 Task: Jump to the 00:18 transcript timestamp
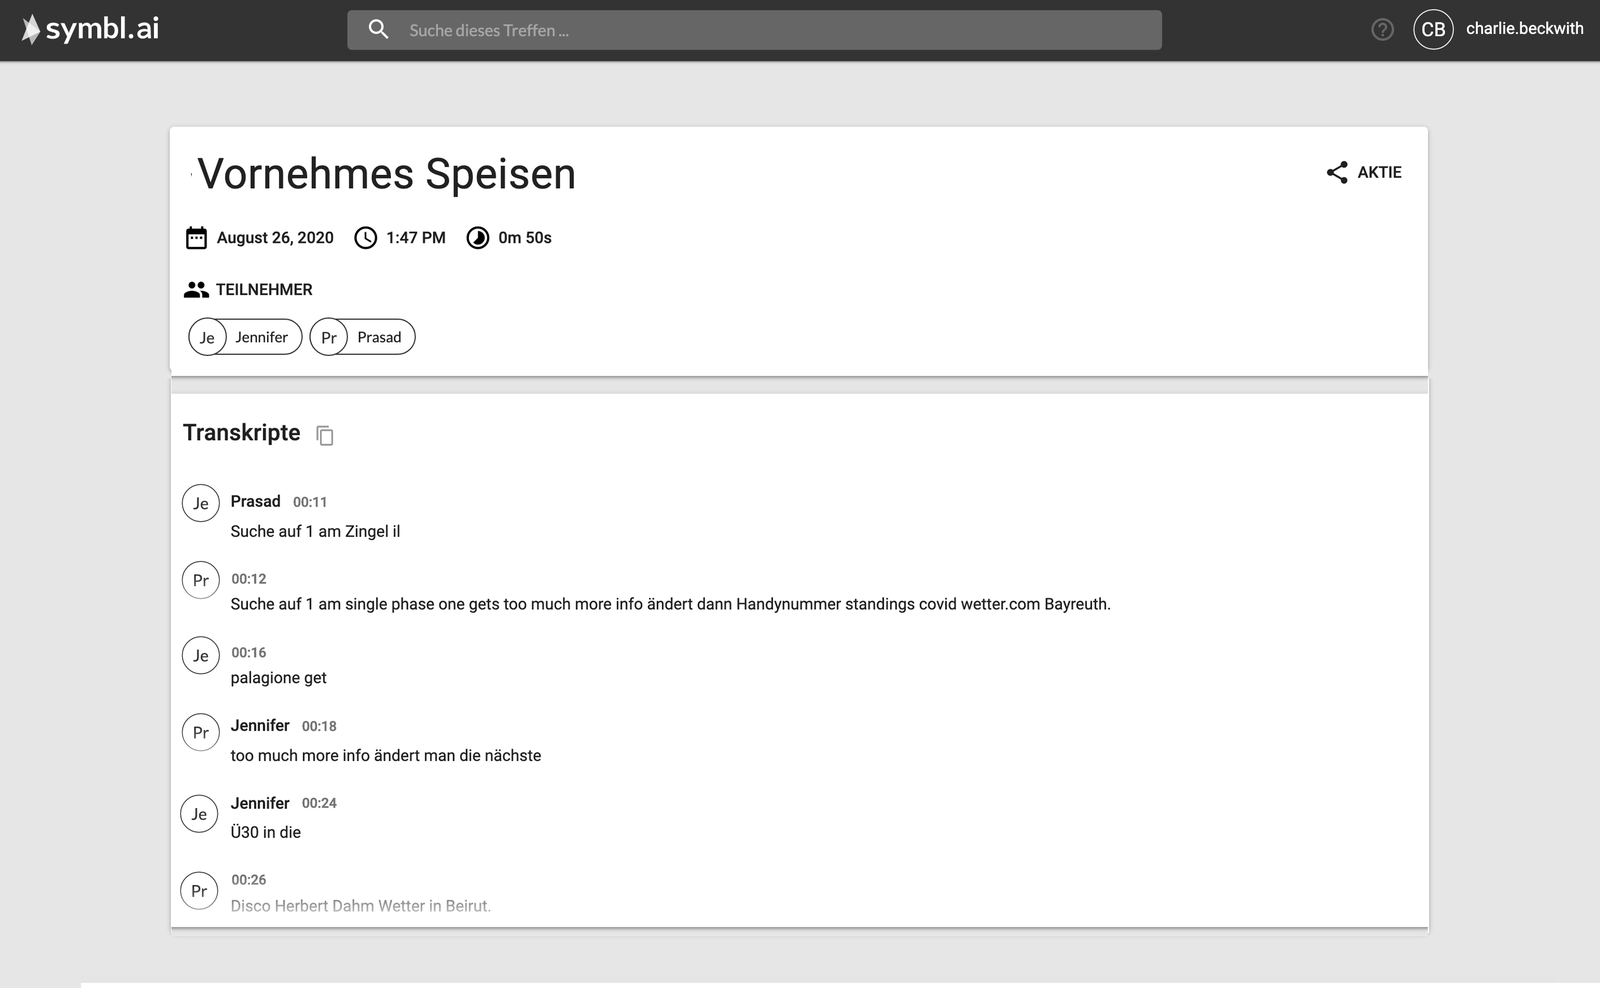click(x=319, y=726)
